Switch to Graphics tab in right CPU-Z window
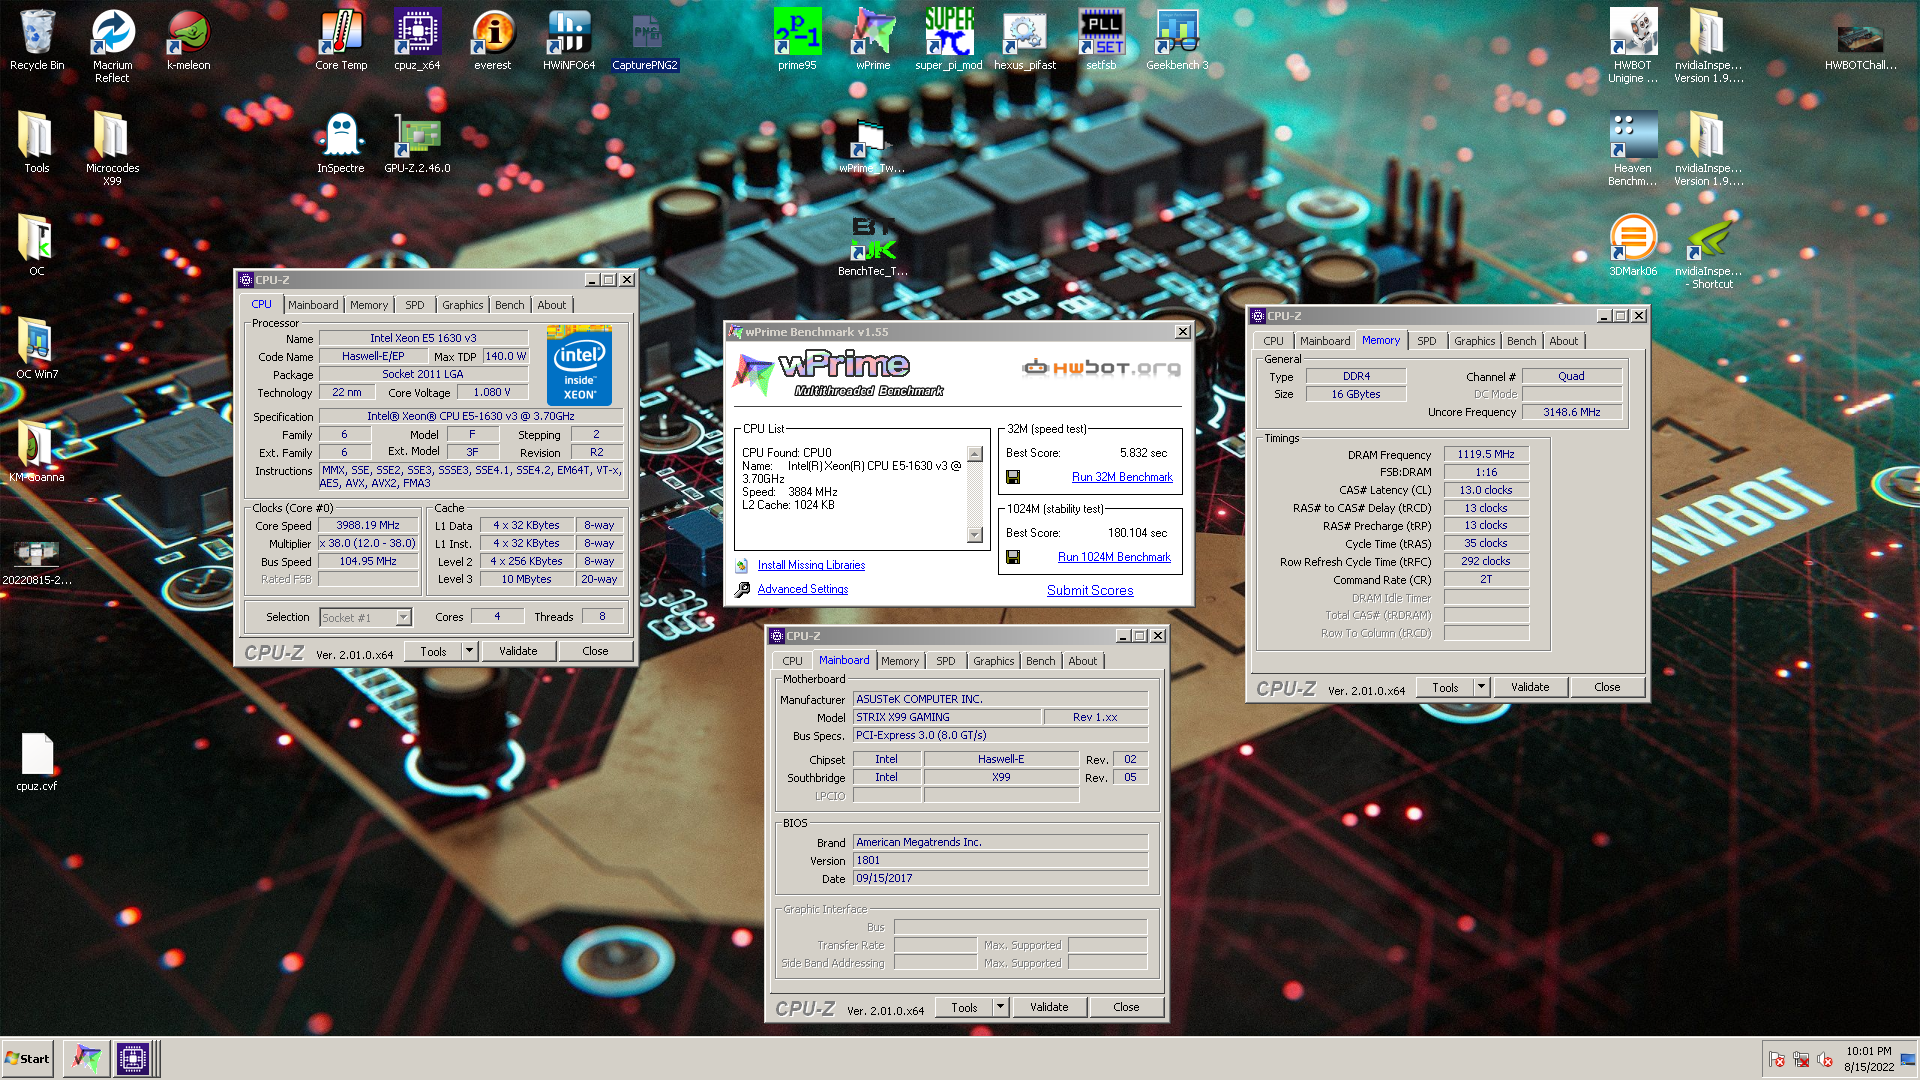 coord(1475,341)
